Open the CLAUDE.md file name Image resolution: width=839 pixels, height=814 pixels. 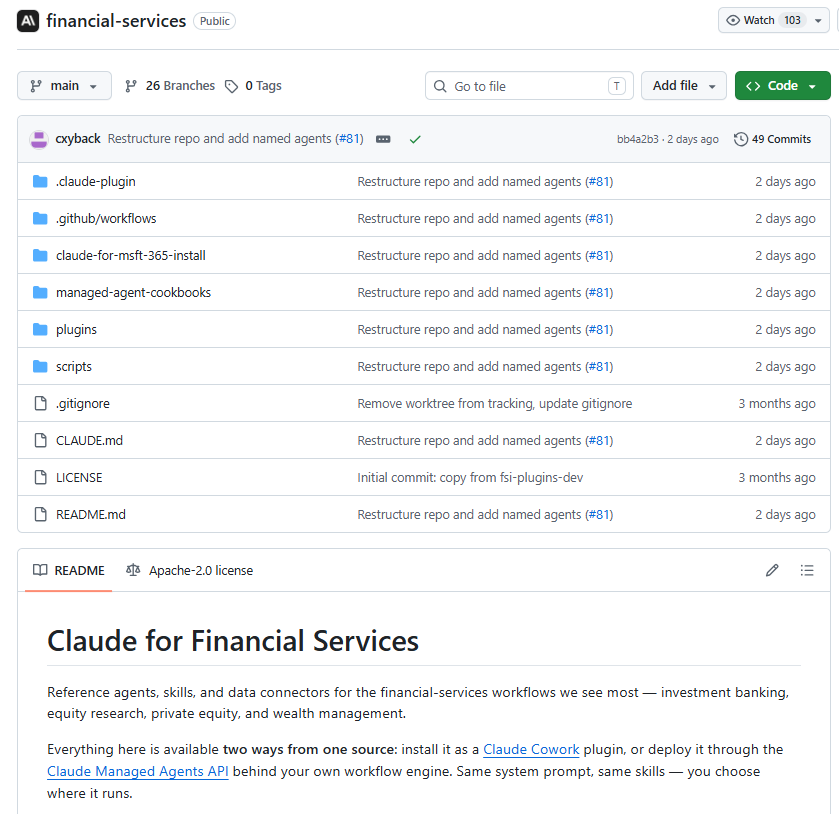point(89,440)
